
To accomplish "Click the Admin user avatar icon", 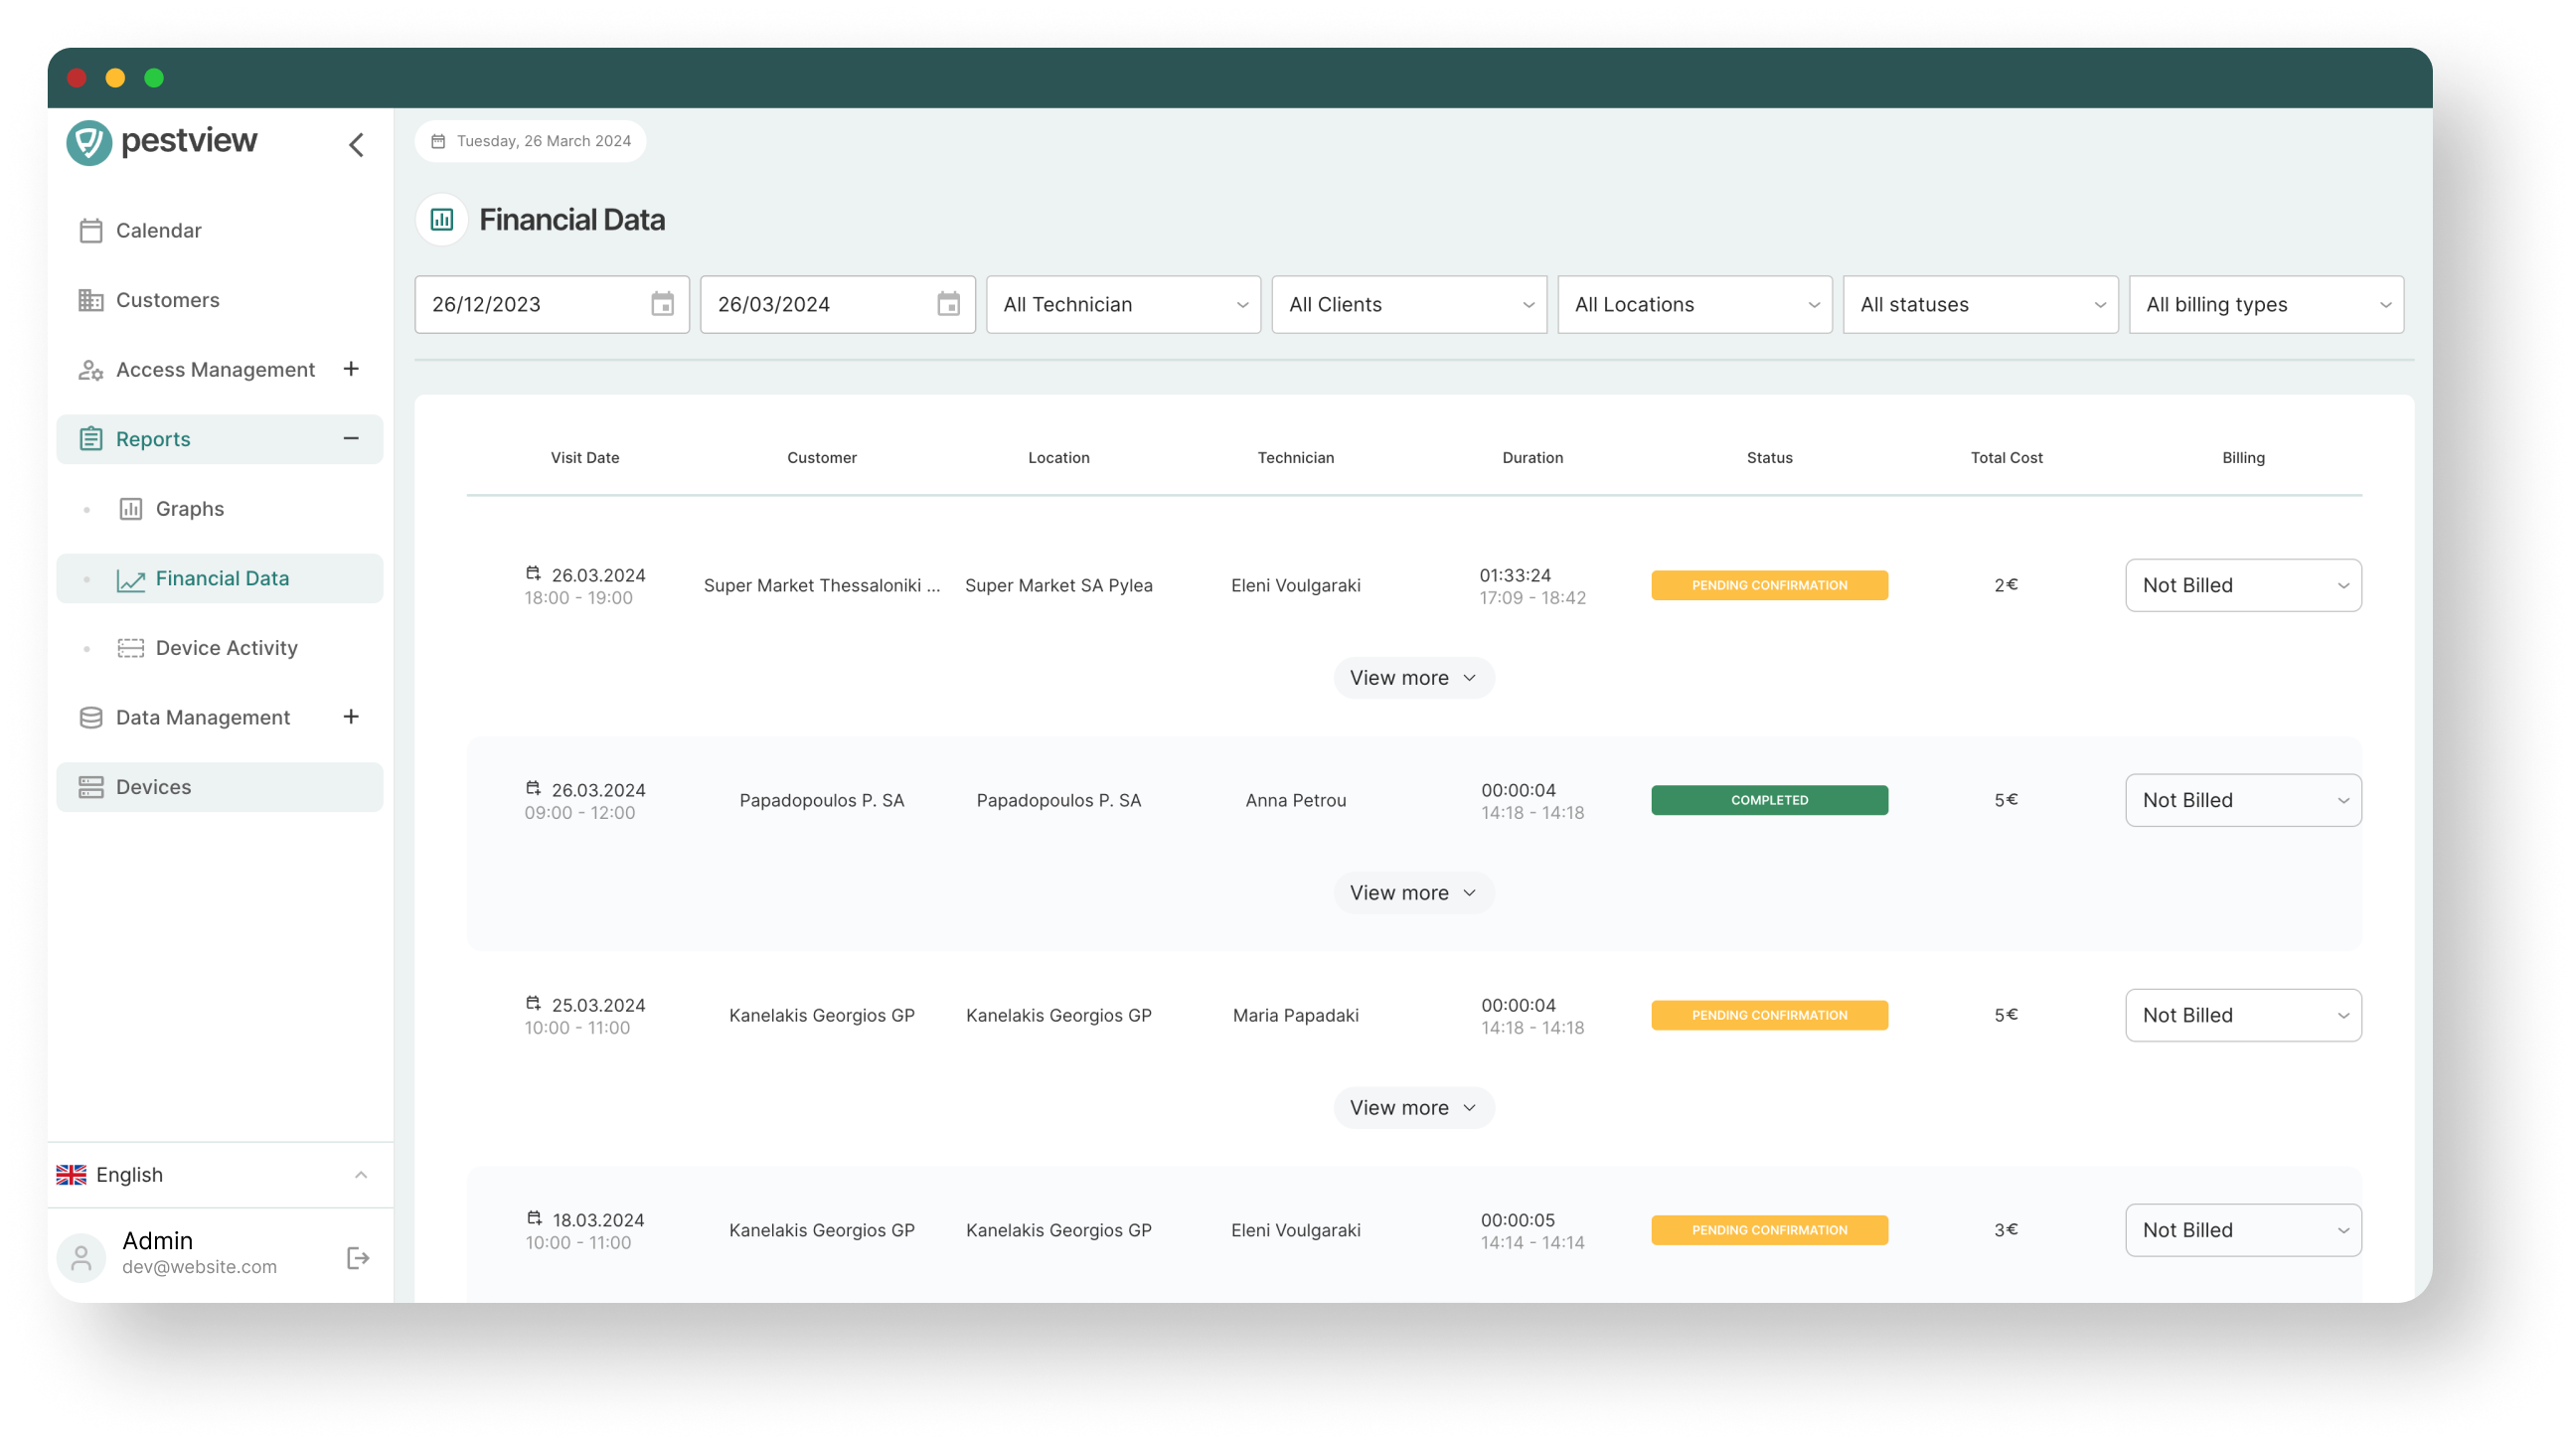I will click(82, 1257).
